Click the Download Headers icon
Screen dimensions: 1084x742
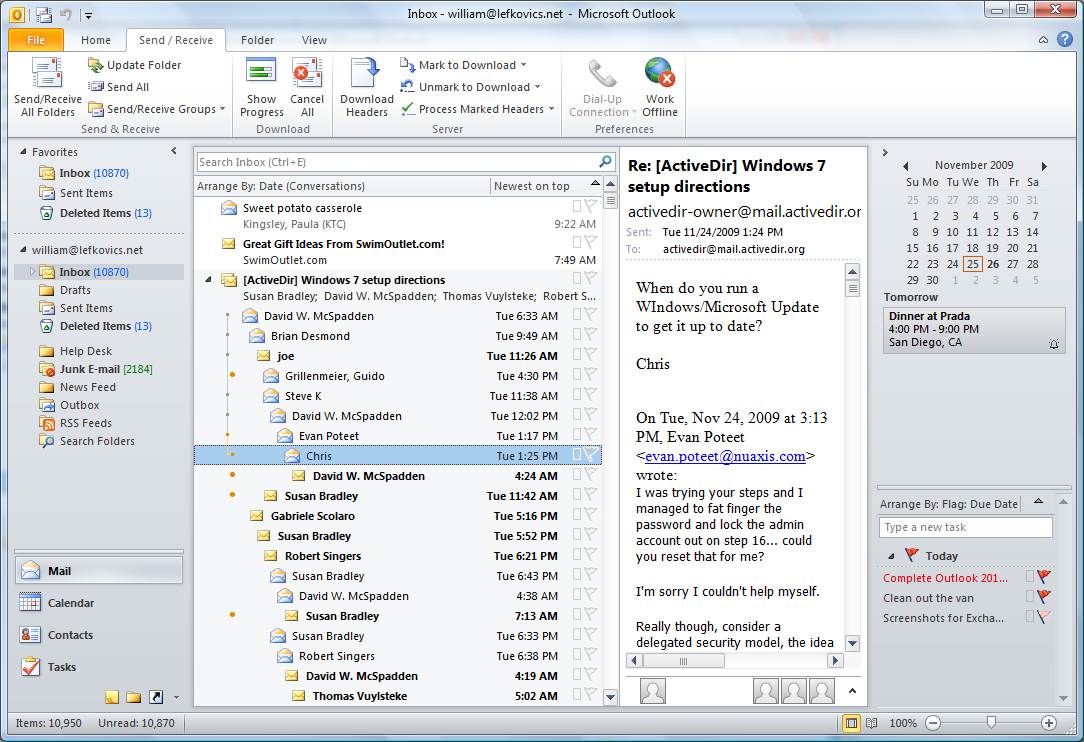point(366,73)
